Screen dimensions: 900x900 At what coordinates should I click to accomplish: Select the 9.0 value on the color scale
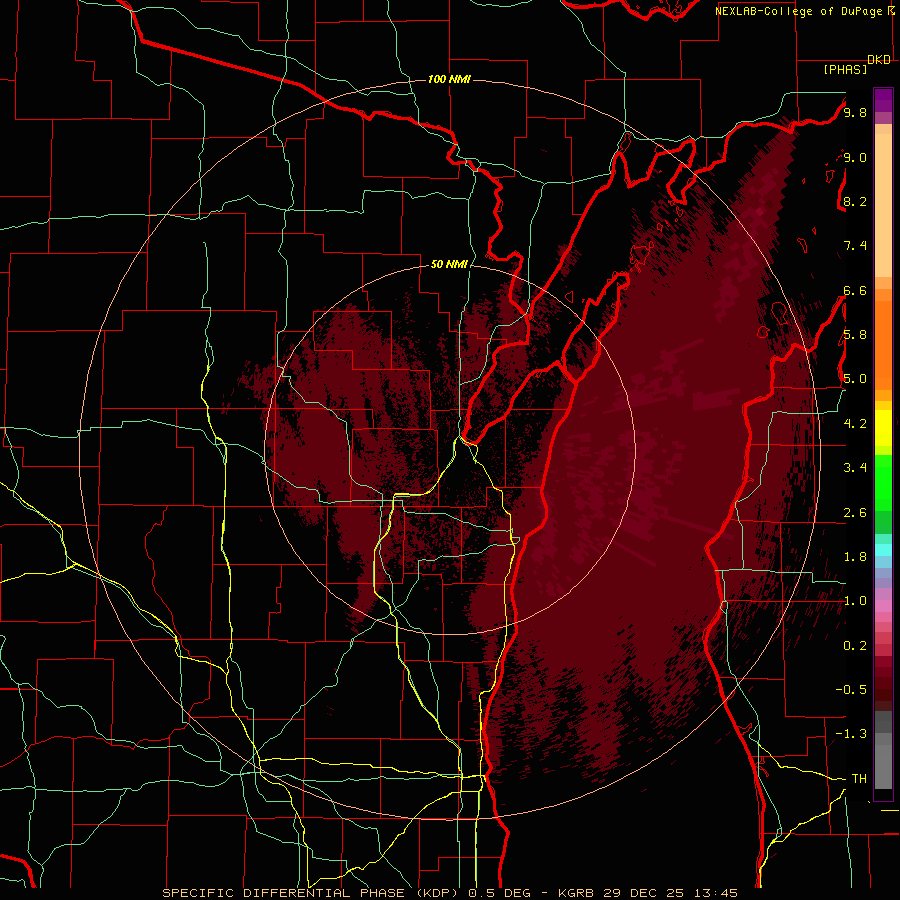click(855, 157)
